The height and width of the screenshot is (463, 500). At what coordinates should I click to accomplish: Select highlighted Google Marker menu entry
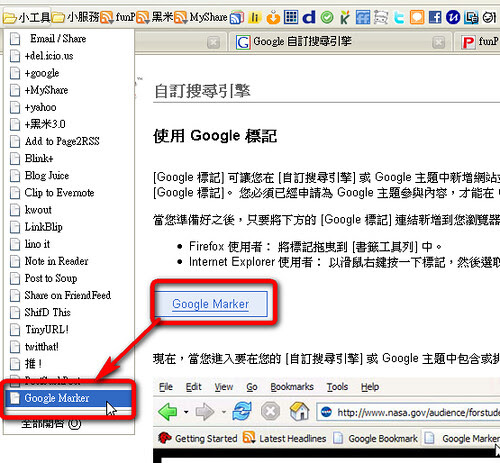pyautogui.click(x=68, y=398)
